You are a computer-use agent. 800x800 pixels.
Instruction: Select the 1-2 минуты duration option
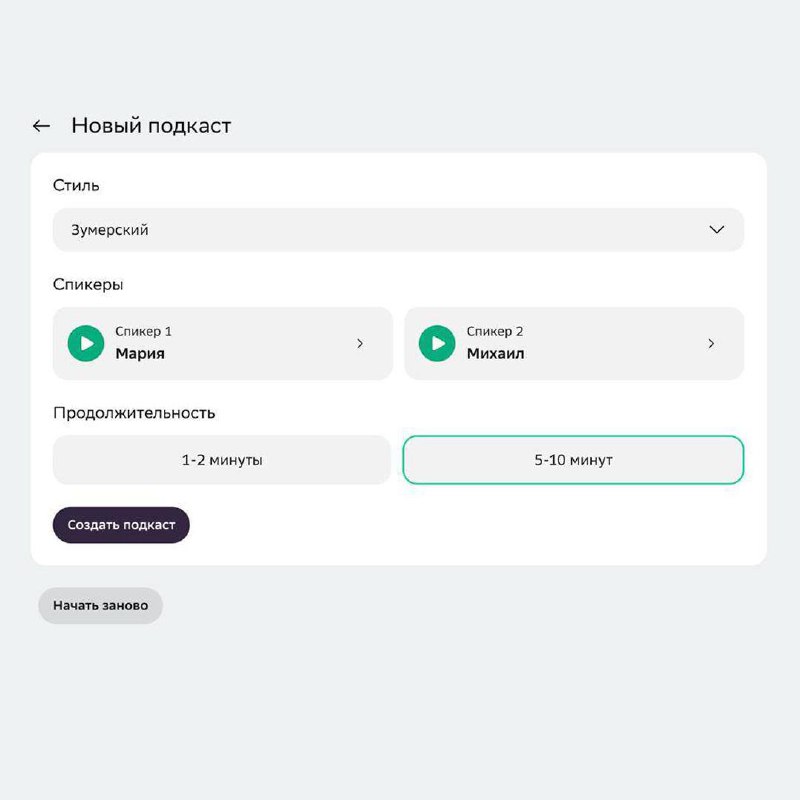(222, 460)
